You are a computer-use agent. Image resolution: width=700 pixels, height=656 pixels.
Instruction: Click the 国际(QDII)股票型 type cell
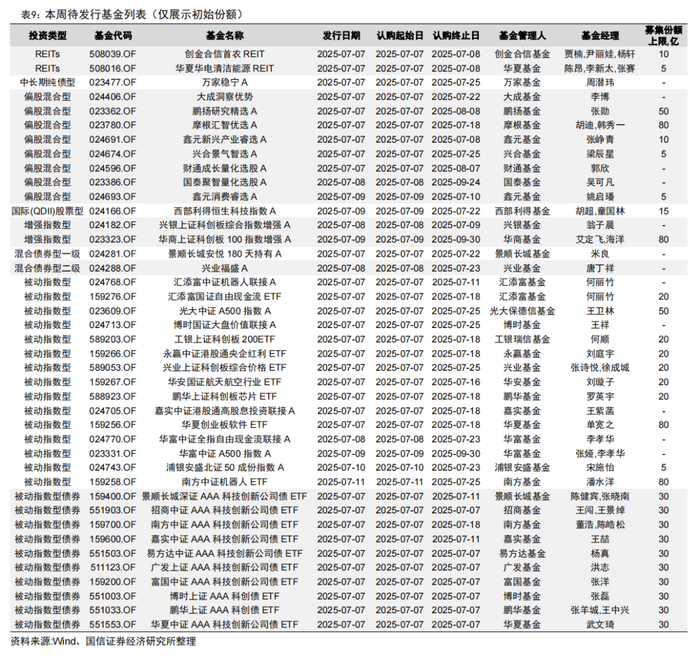pos(47,211)
